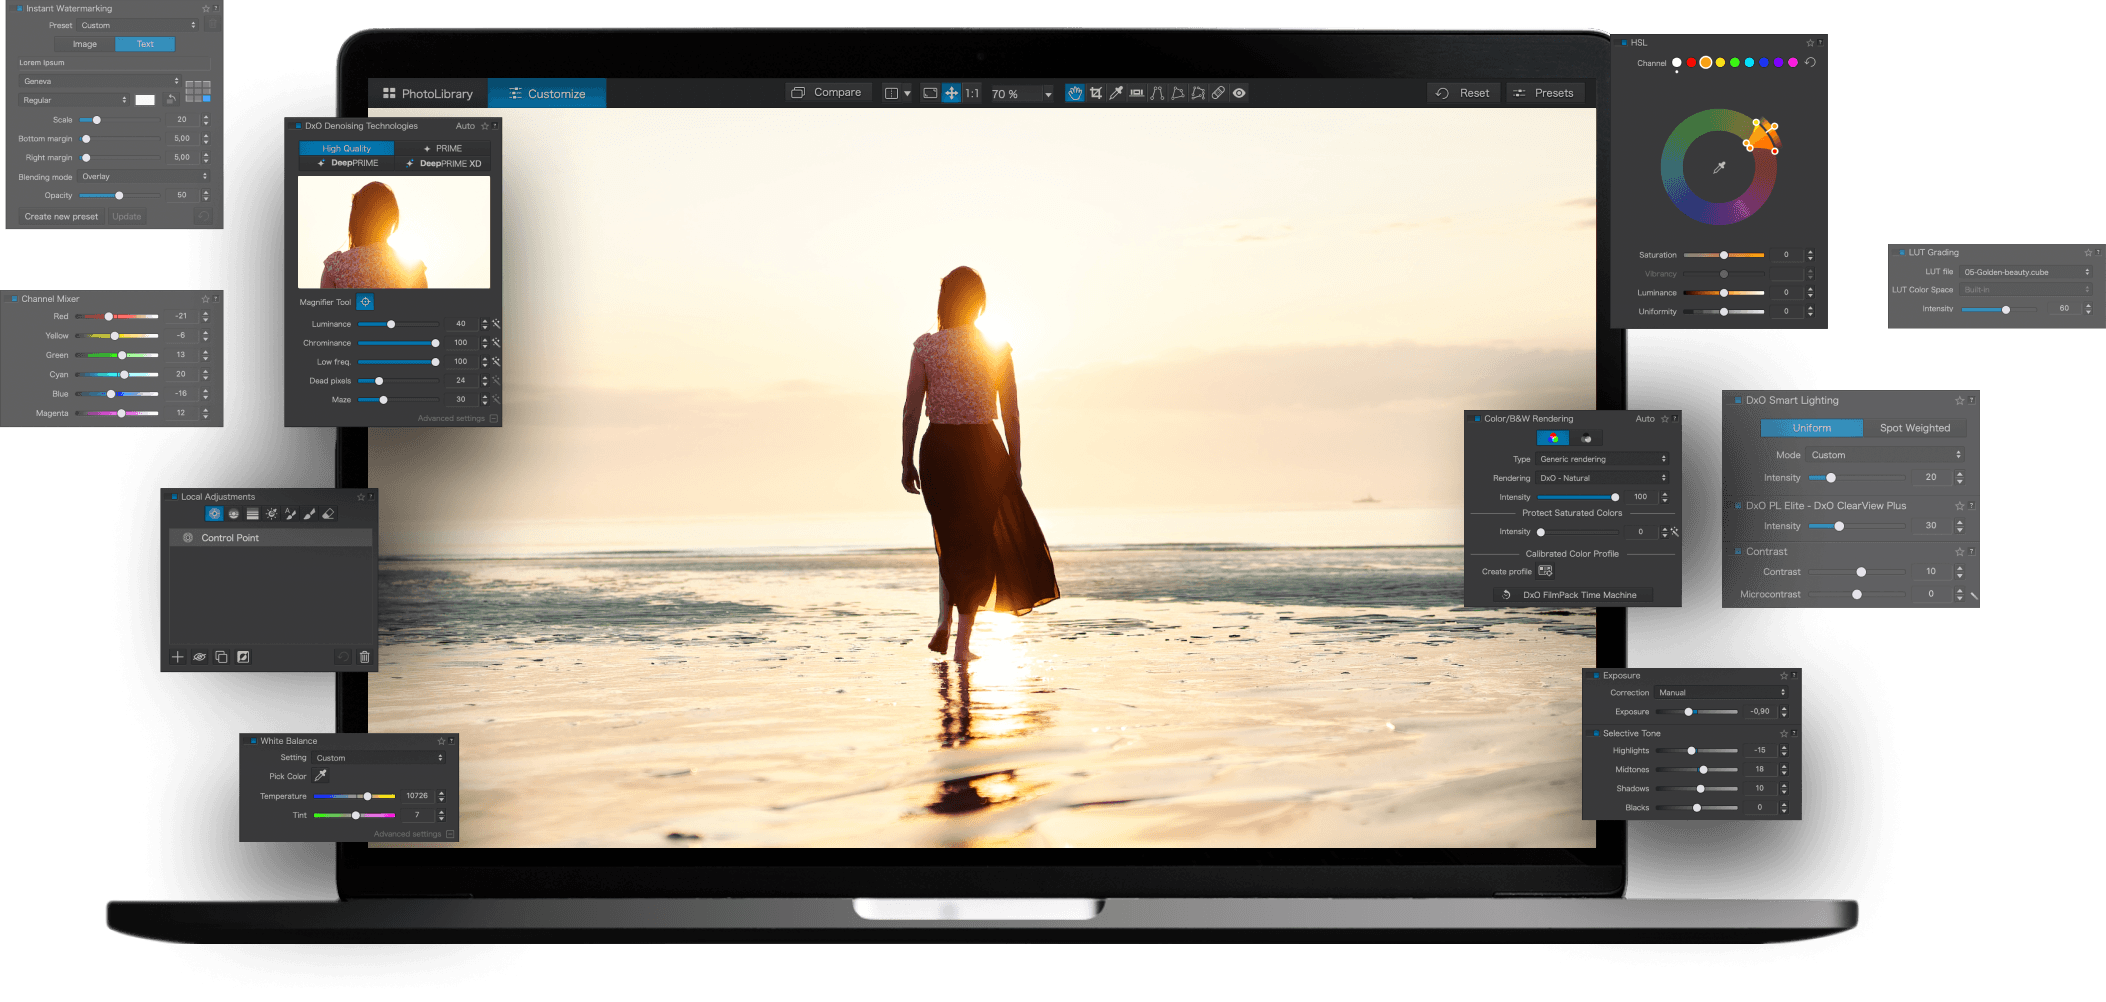
Task: Expand the 70 % zoom level dropdown
Action: click(1047, 94)
